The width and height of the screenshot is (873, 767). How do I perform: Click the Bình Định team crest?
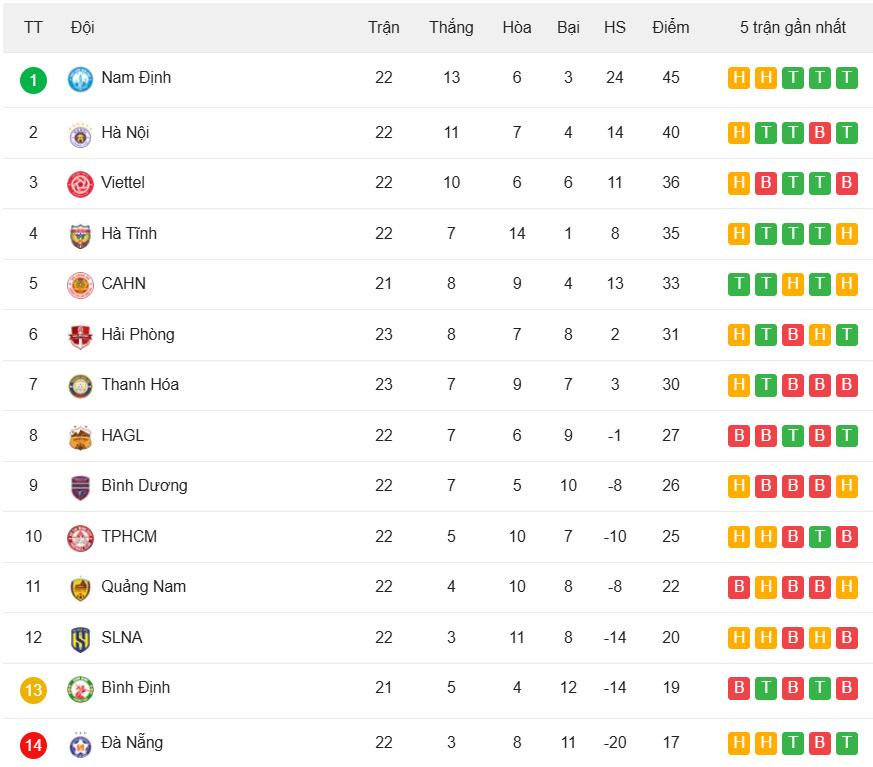(80, 688)
